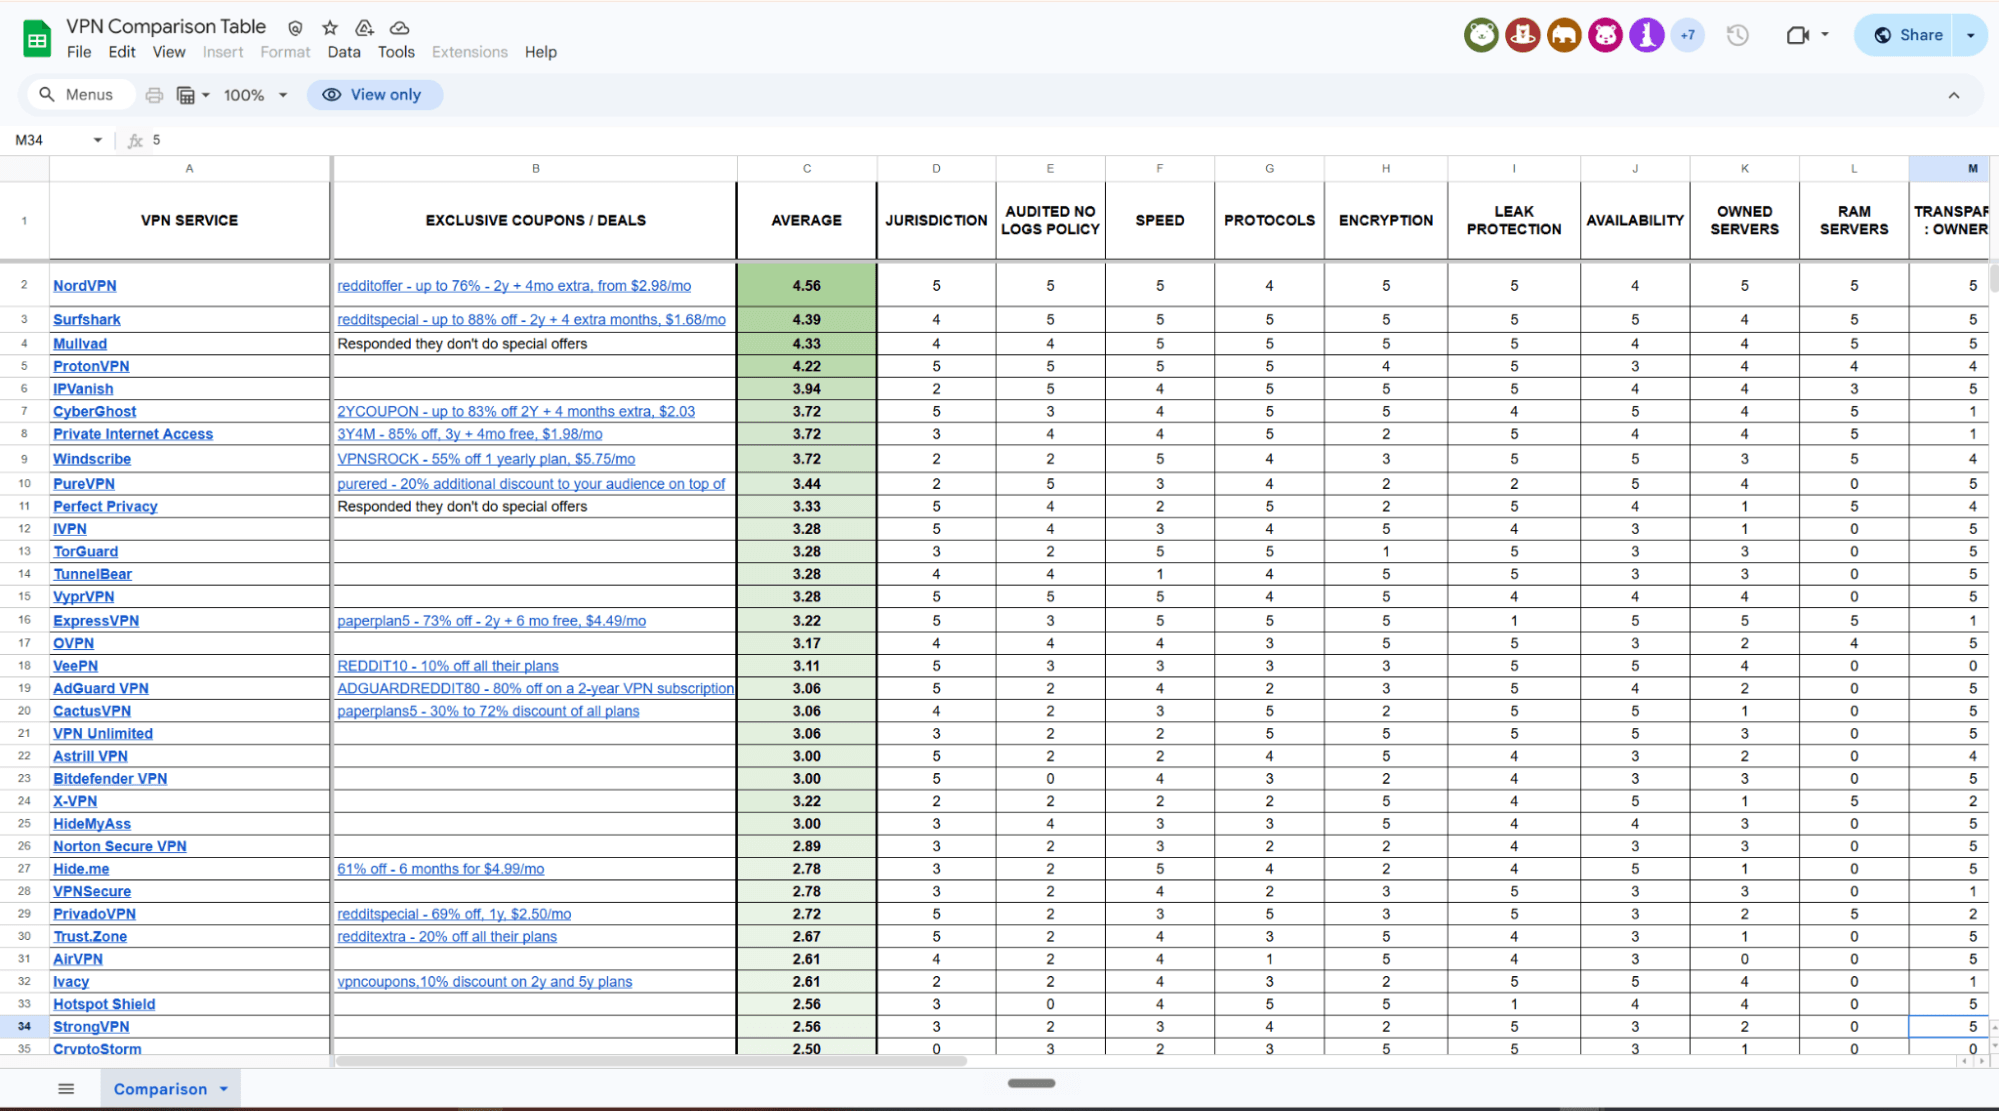Click Mullvad's 'Responded they don't do special offers'
The width and height of the screenshot is (1999, 1111).
pos(462,344)
